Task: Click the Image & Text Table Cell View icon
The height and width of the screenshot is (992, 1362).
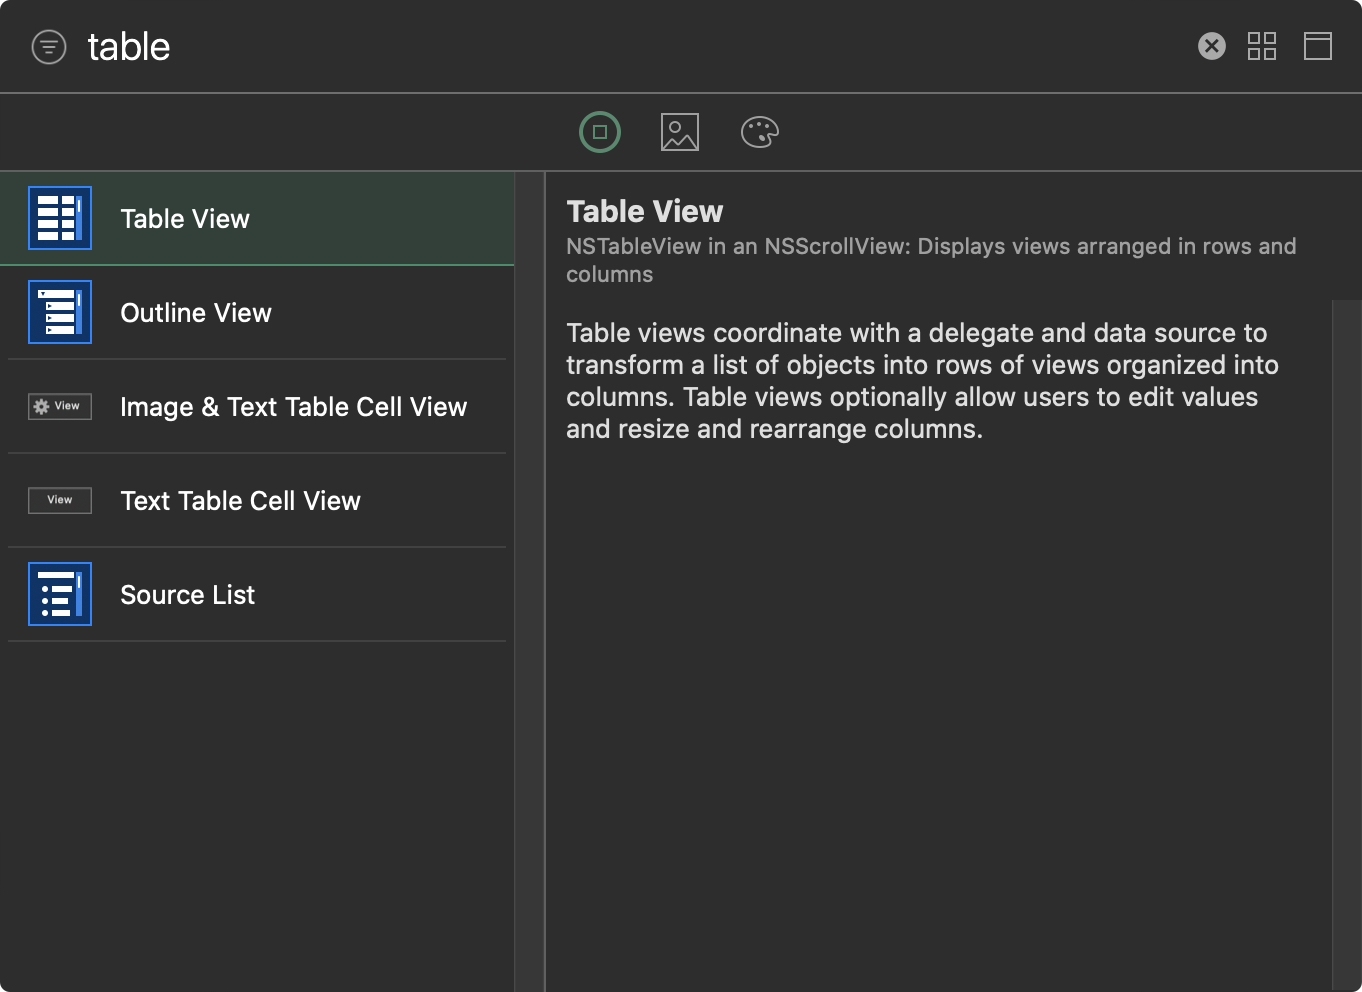Action: (x=60, y=406)
